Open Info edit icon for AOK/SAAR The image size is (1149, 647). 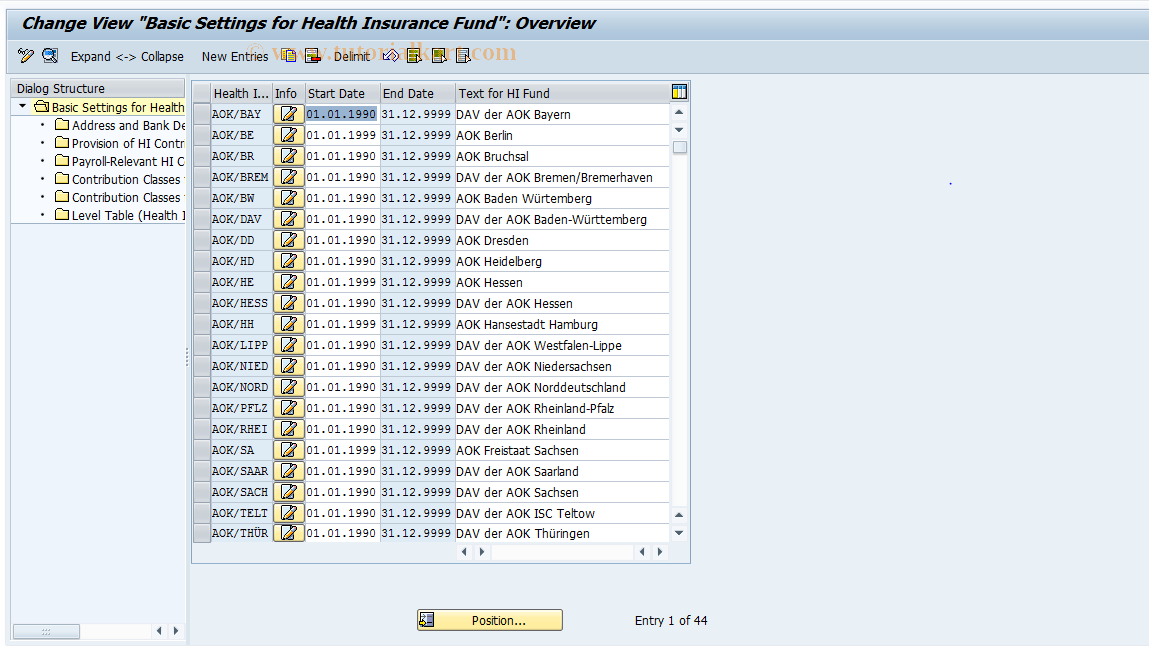[x=289, y=471]
